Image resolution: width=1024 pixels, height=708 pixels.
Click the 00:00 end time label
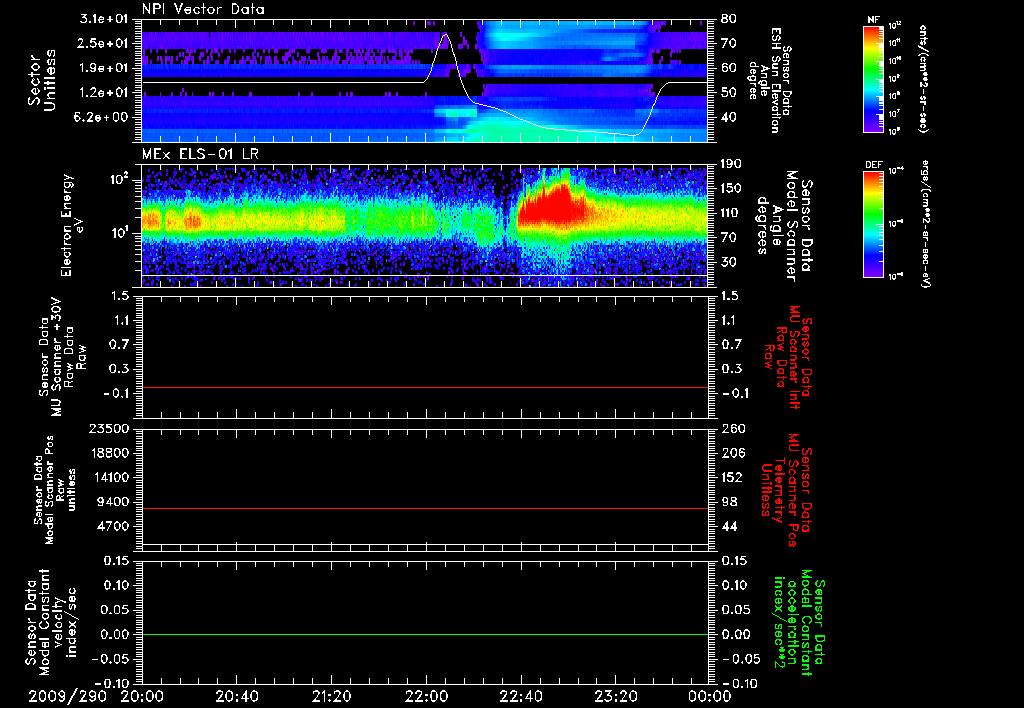tap(710, 697)
